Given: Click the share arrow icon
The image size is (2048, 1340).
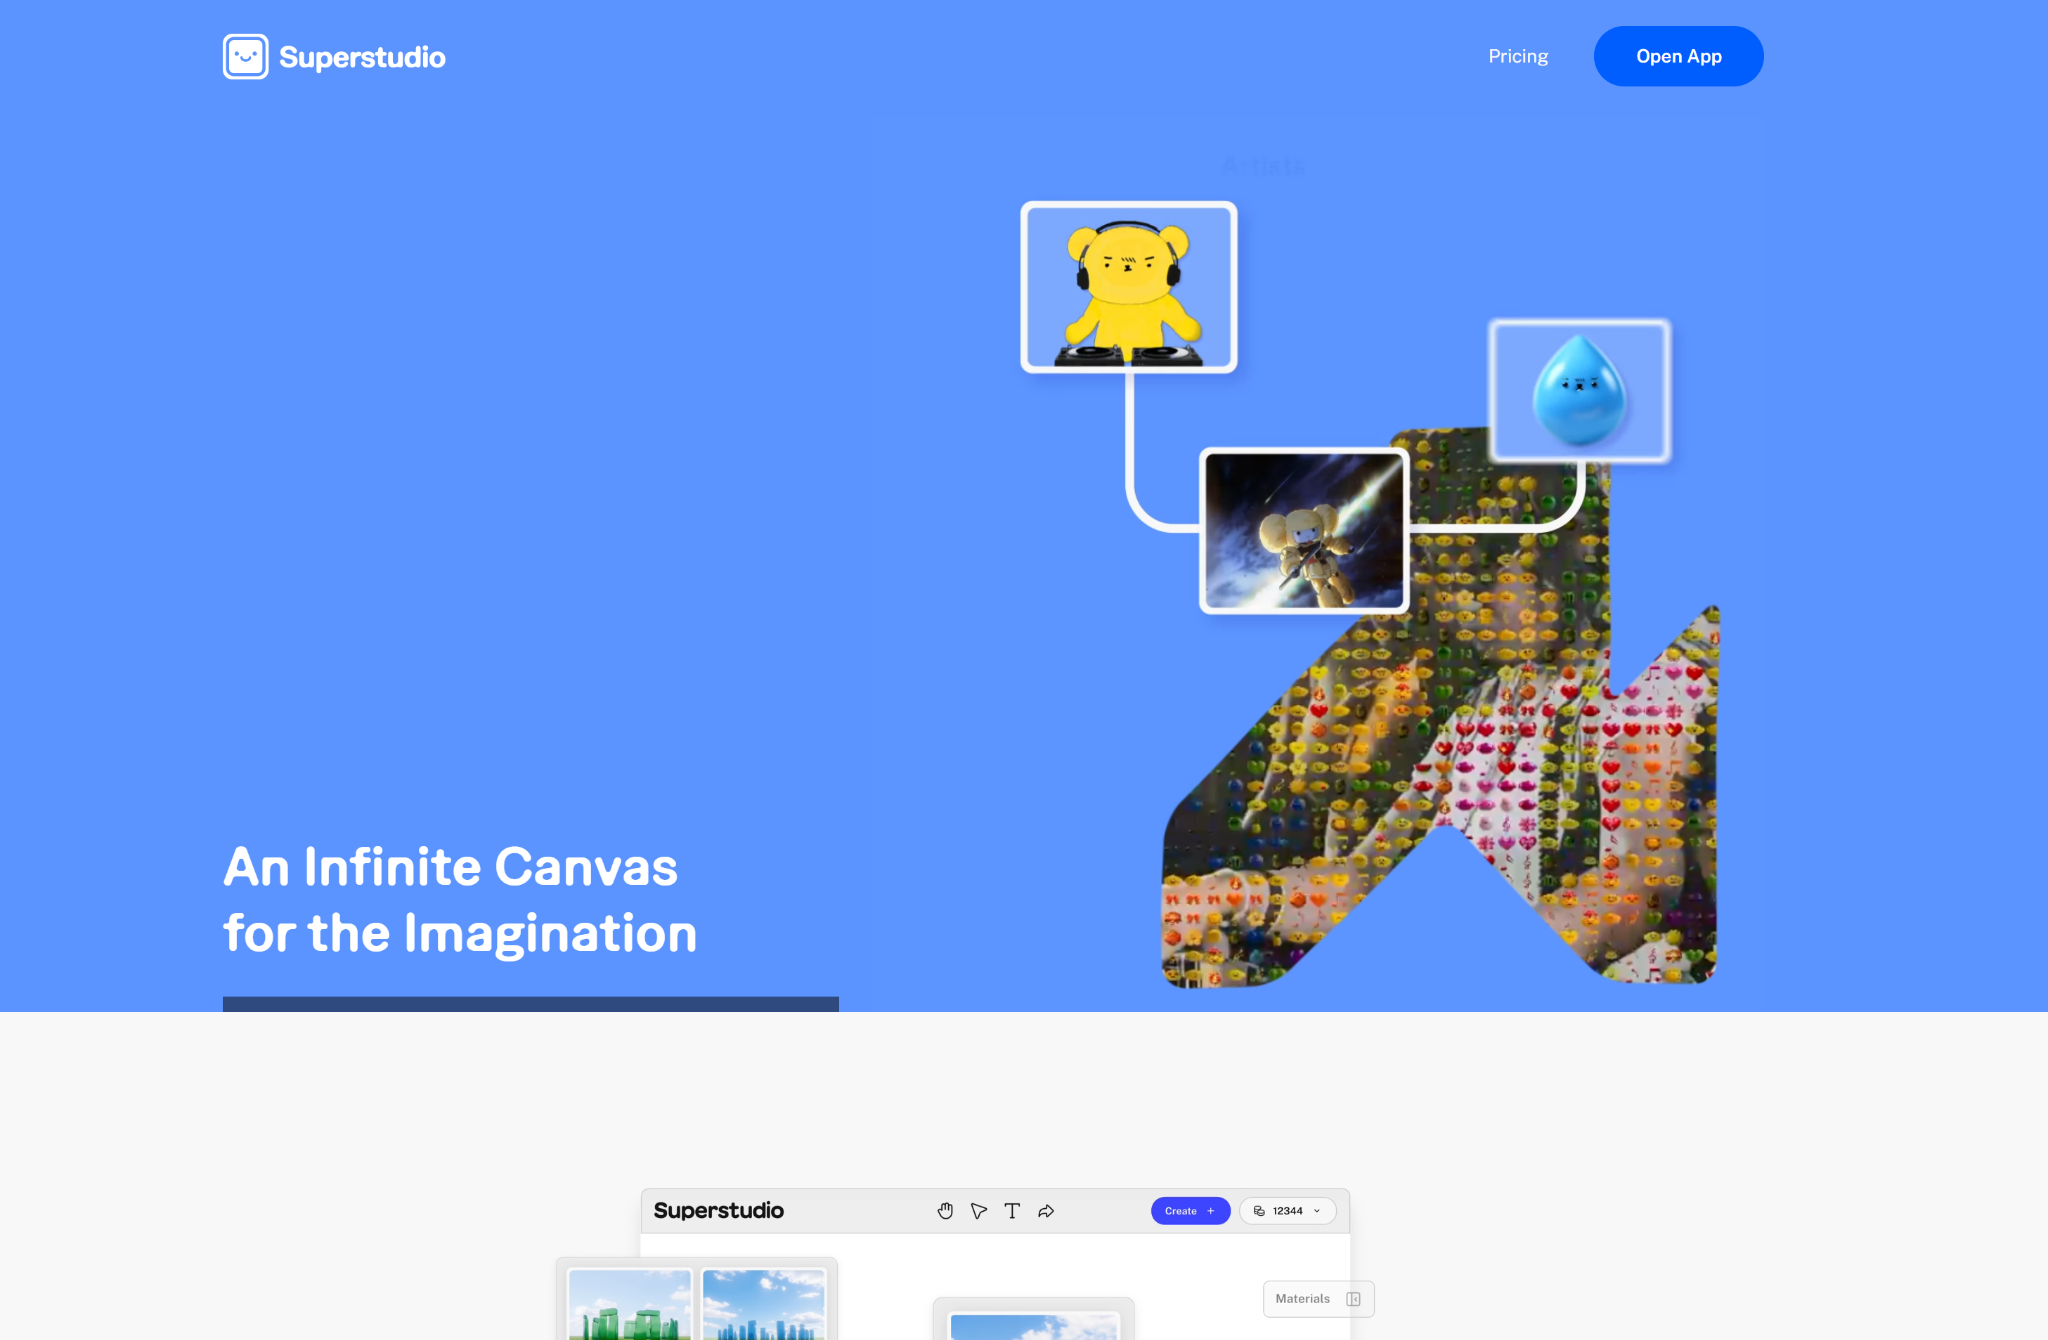Looking at the screenshot, I should pyautogui.click(x=1046, y=1211).
